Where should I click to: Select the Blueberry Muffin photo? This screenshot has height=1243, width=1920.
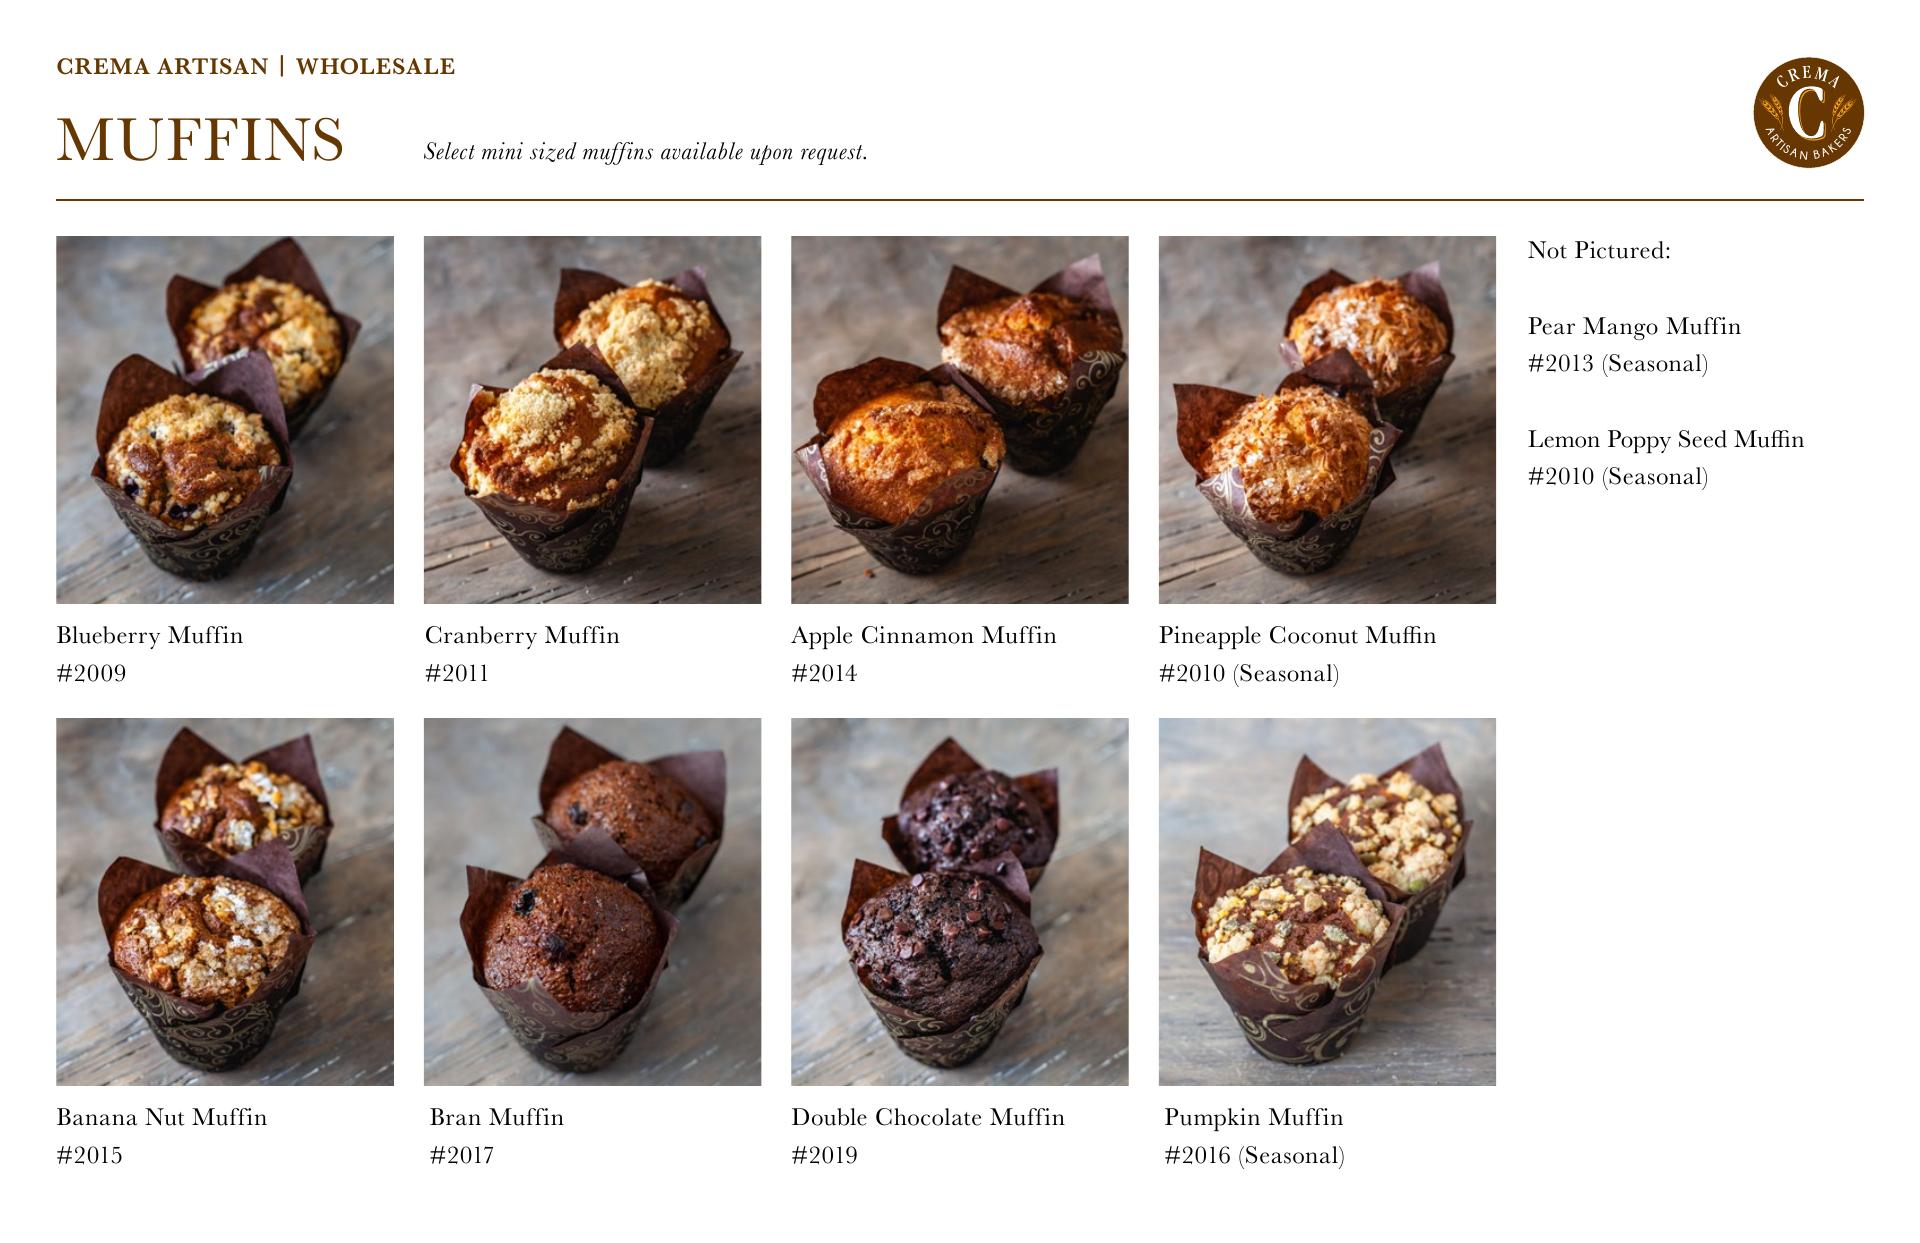[x=225, y=420]
